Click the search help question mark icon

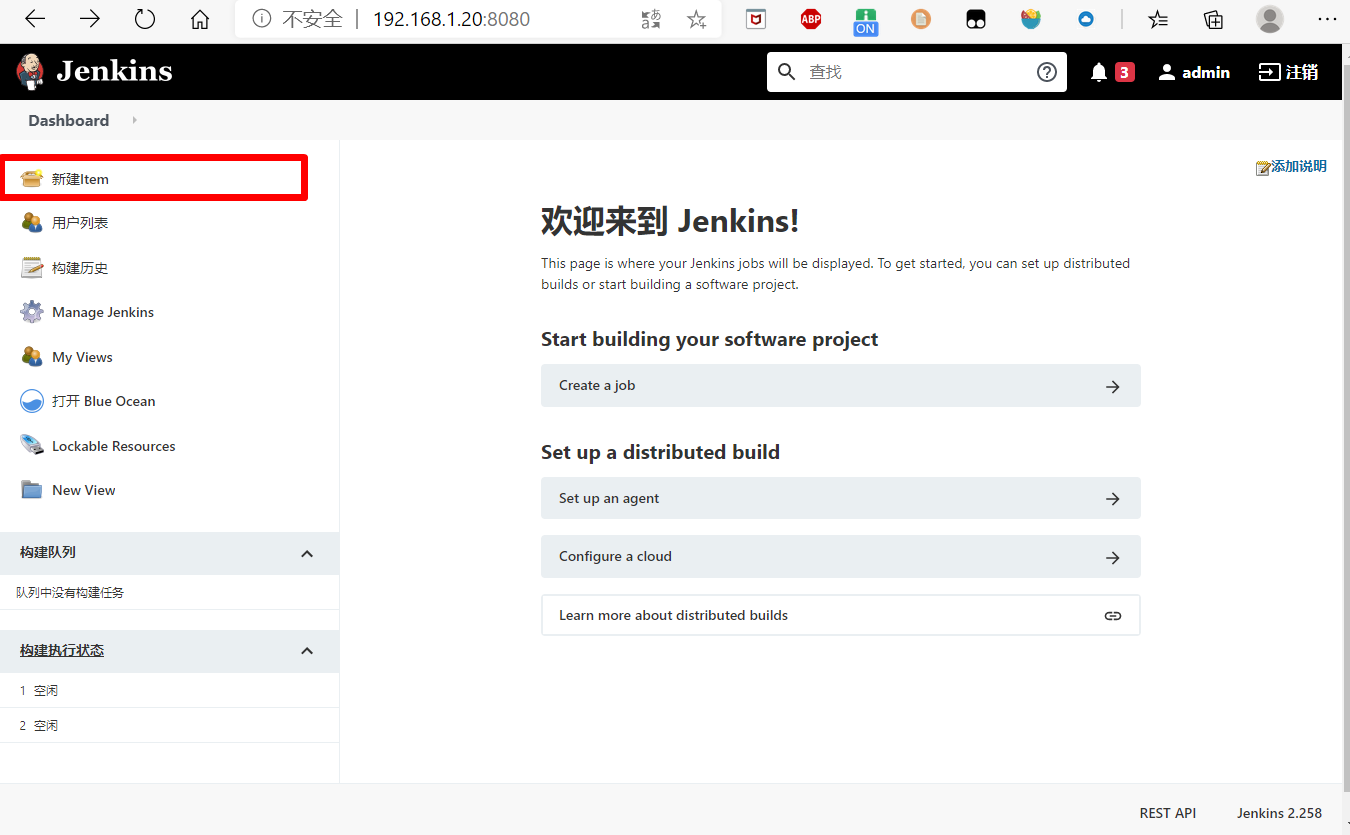[x=1047, y=72]
